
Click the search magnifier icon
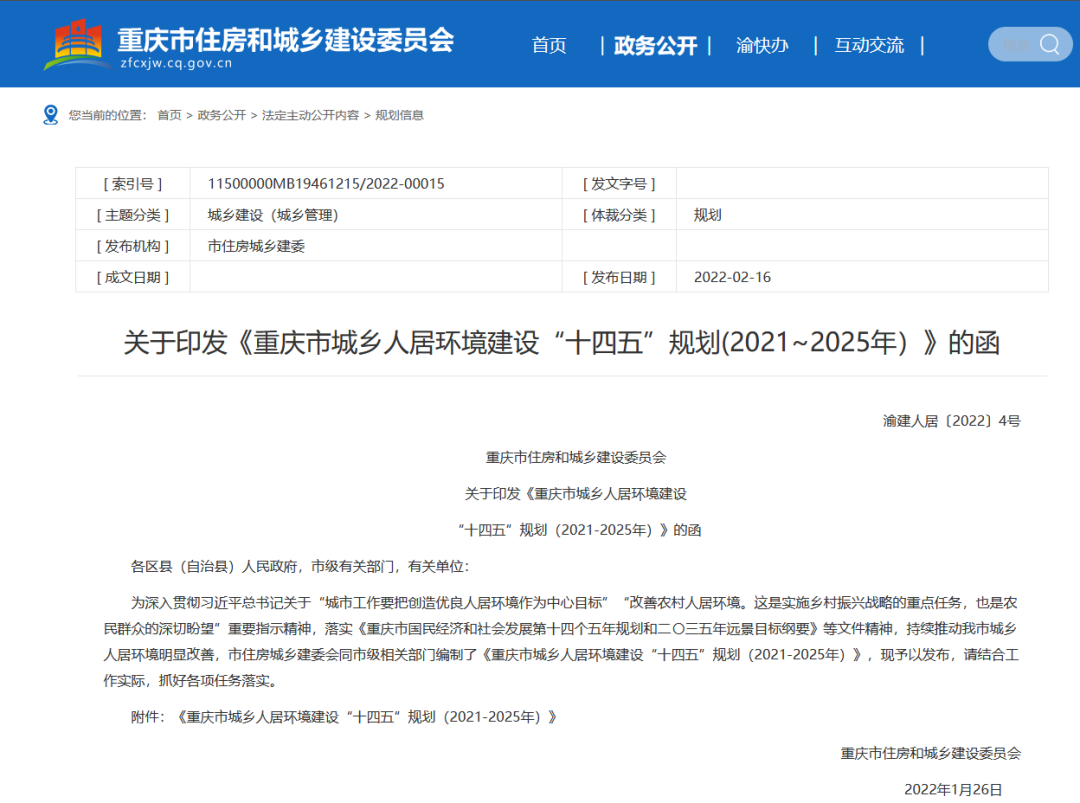pos(1049,45)
